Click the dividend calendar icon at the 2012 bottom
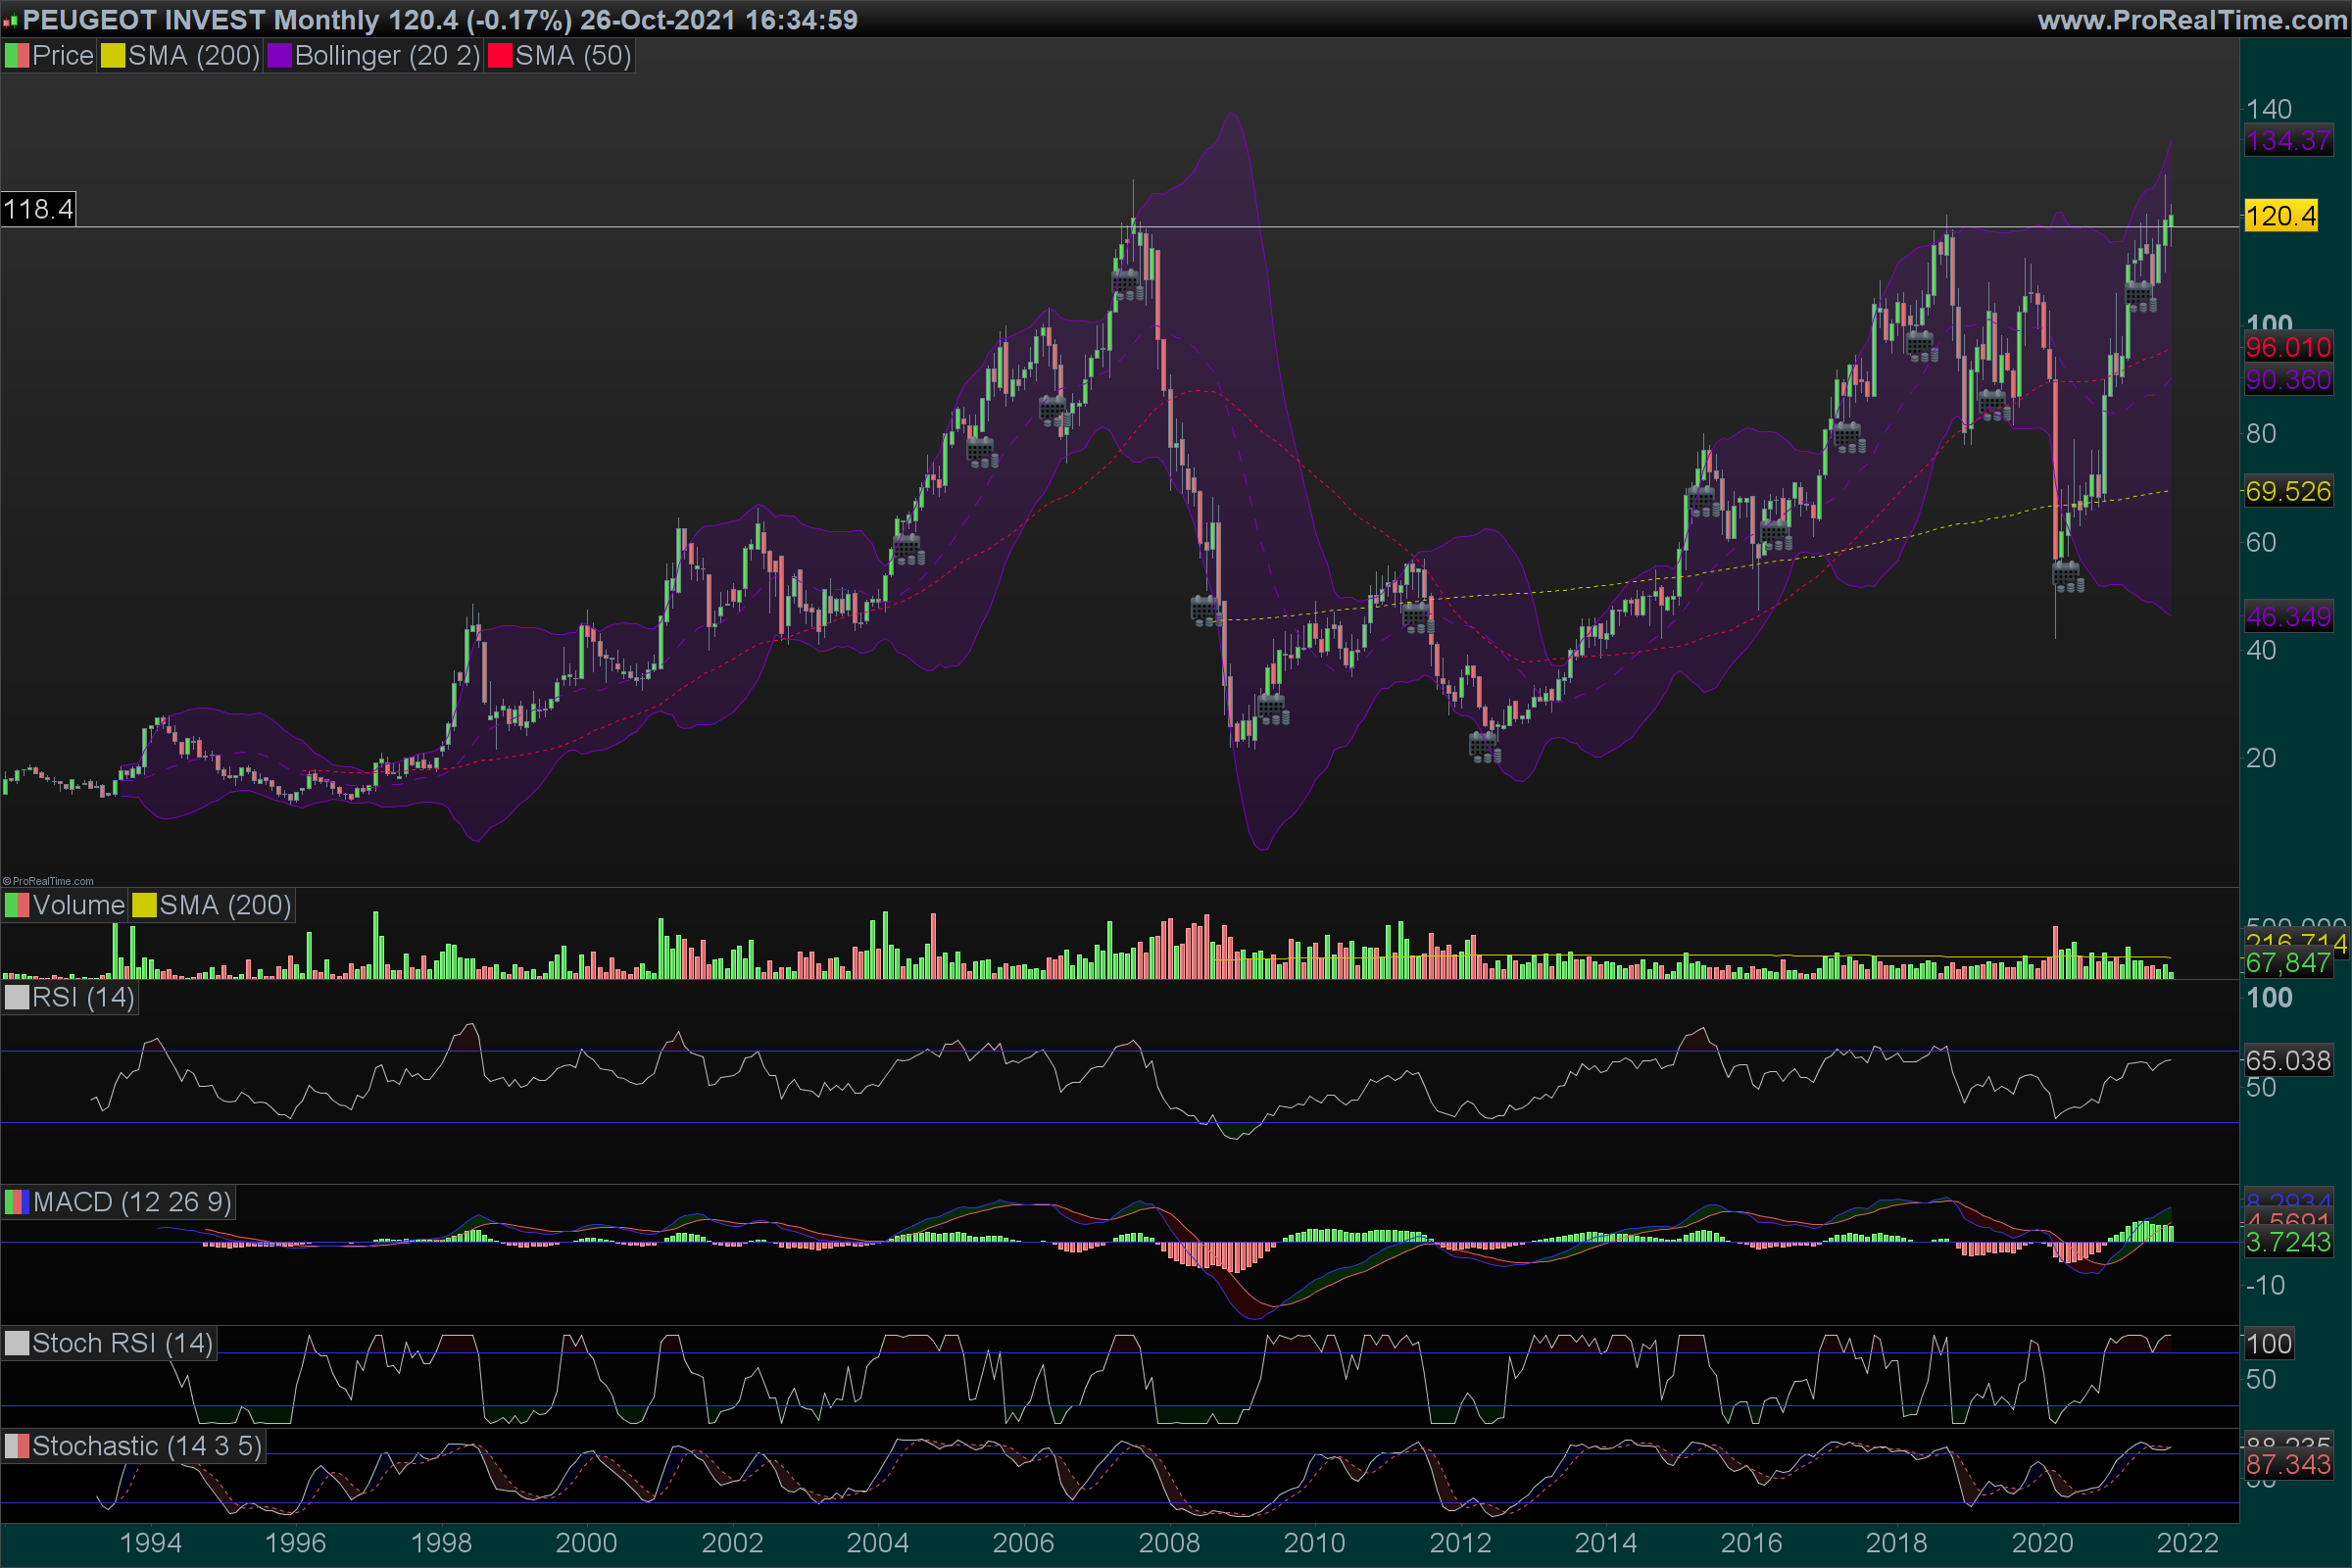Viewport: 2352px width, 1568px height. [x=1485, y=747]
